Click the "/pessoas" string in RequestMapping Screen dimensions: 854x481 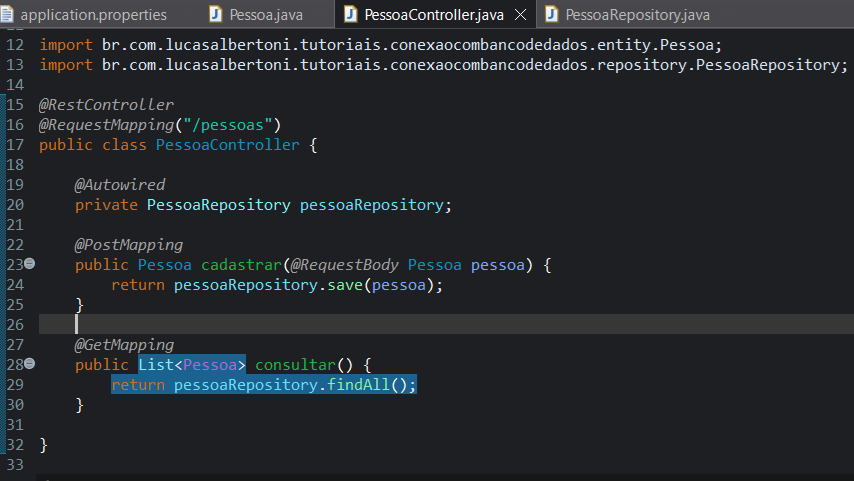(x=239, y=125)
